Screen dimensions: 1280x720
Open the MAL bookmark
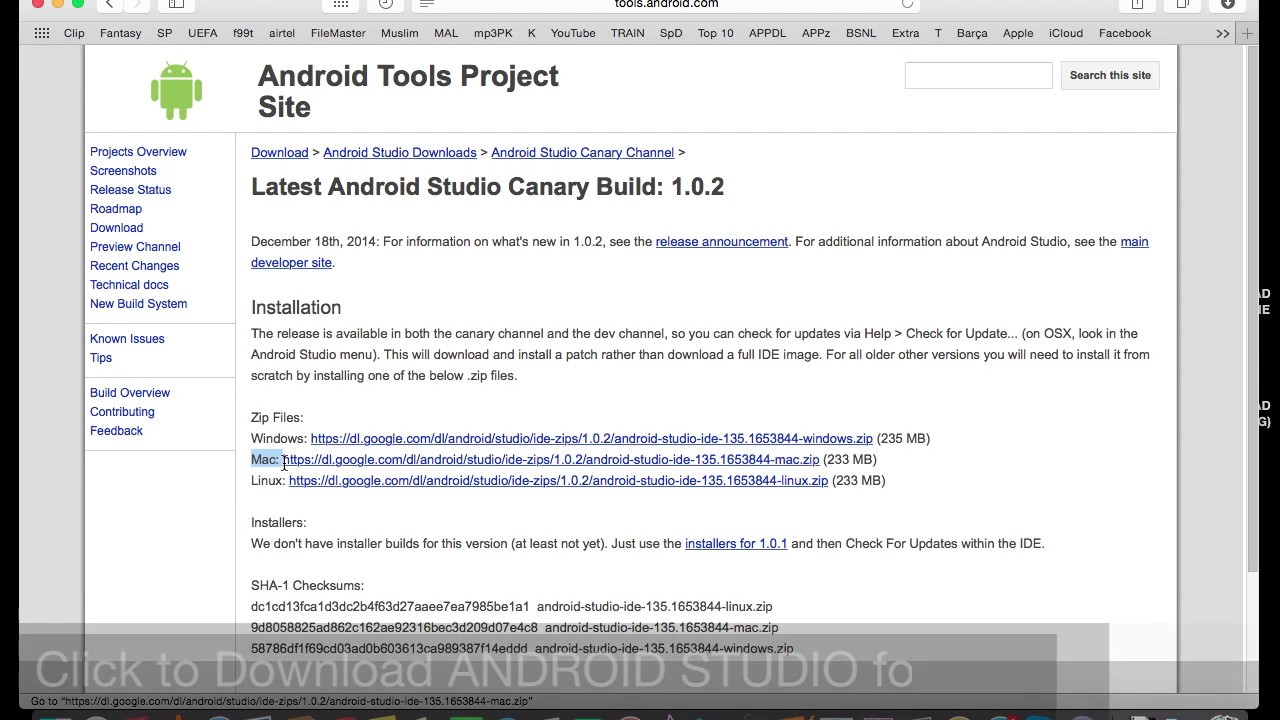[x=446, y=33]
